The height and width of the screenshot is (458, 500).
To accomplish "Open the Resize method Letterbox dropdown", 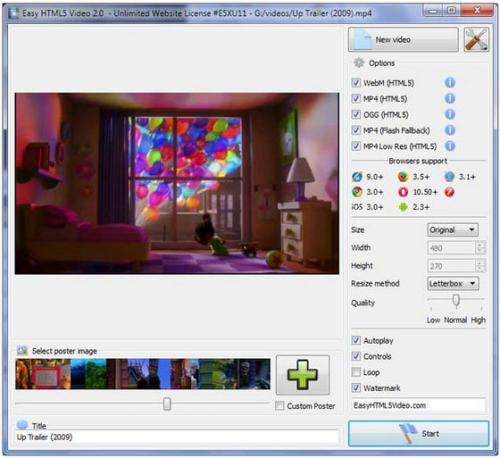I will (x=453, y=283).
